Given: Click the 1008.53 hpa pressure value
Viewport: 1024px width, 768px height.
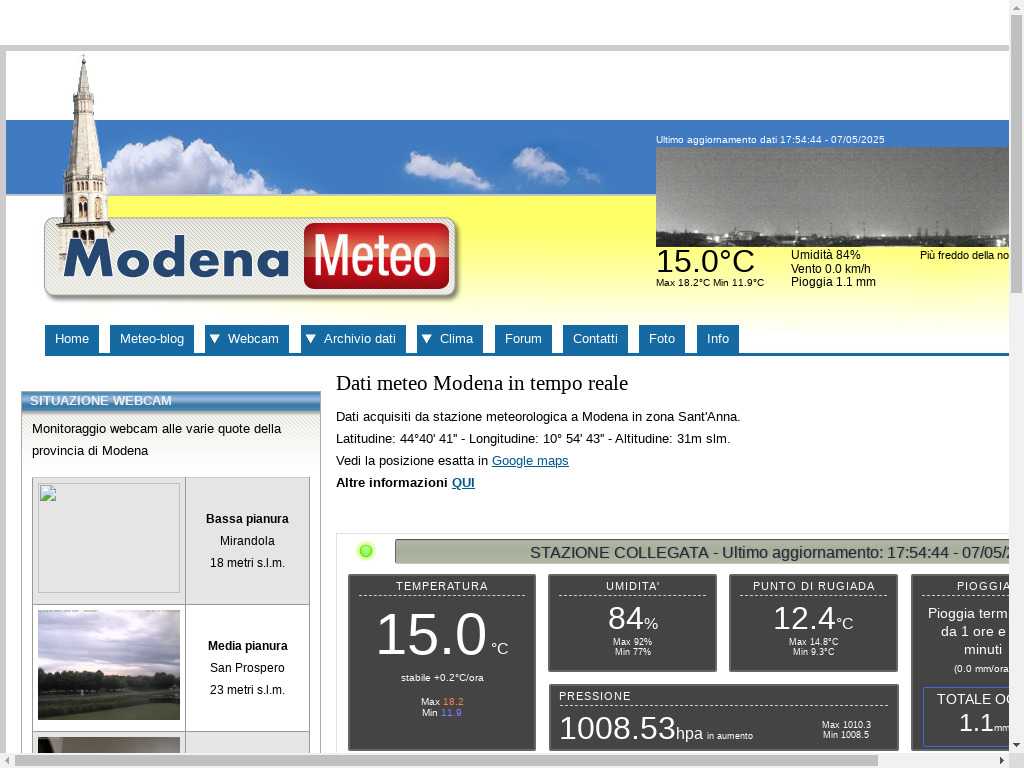Looking at the screenshot, I should click(630, 728).
